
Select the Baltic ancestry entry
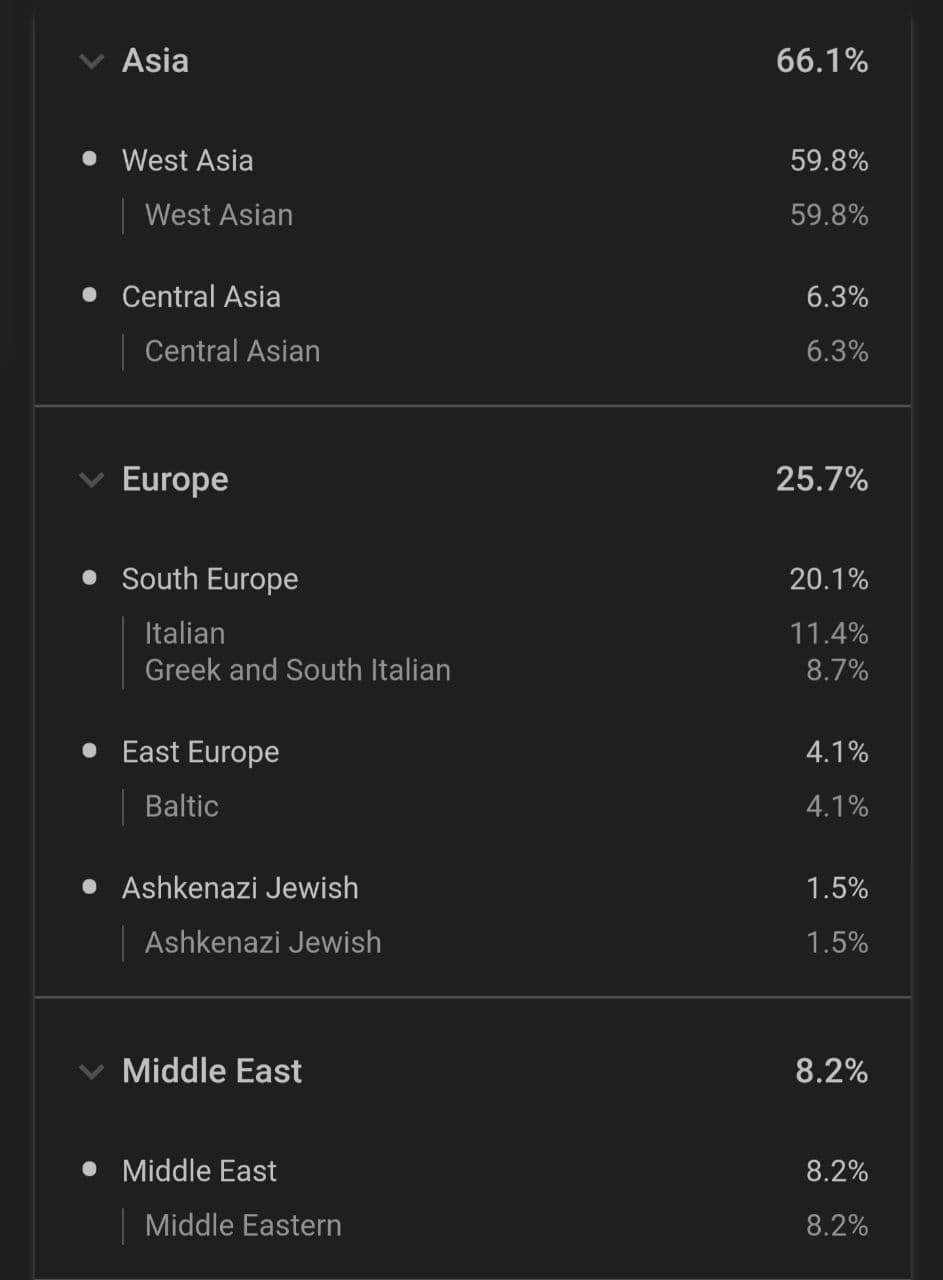[x=181, y=806]
